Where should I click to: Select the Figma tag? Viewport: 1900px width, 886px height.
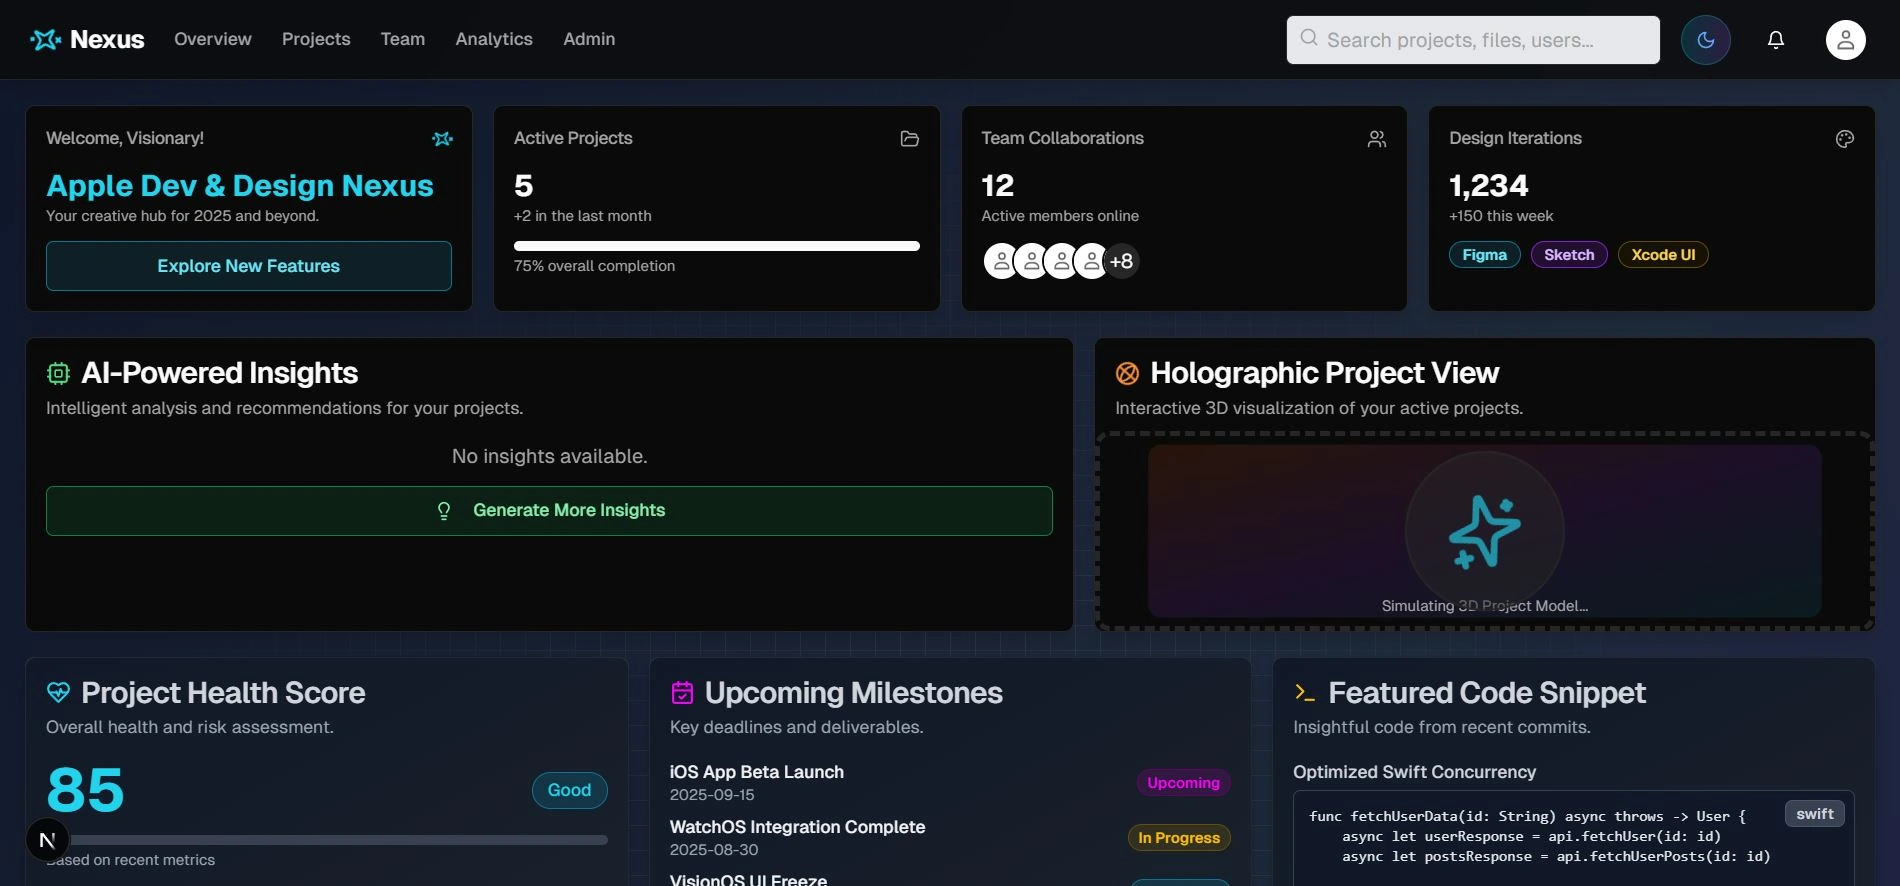(1485, 255)
